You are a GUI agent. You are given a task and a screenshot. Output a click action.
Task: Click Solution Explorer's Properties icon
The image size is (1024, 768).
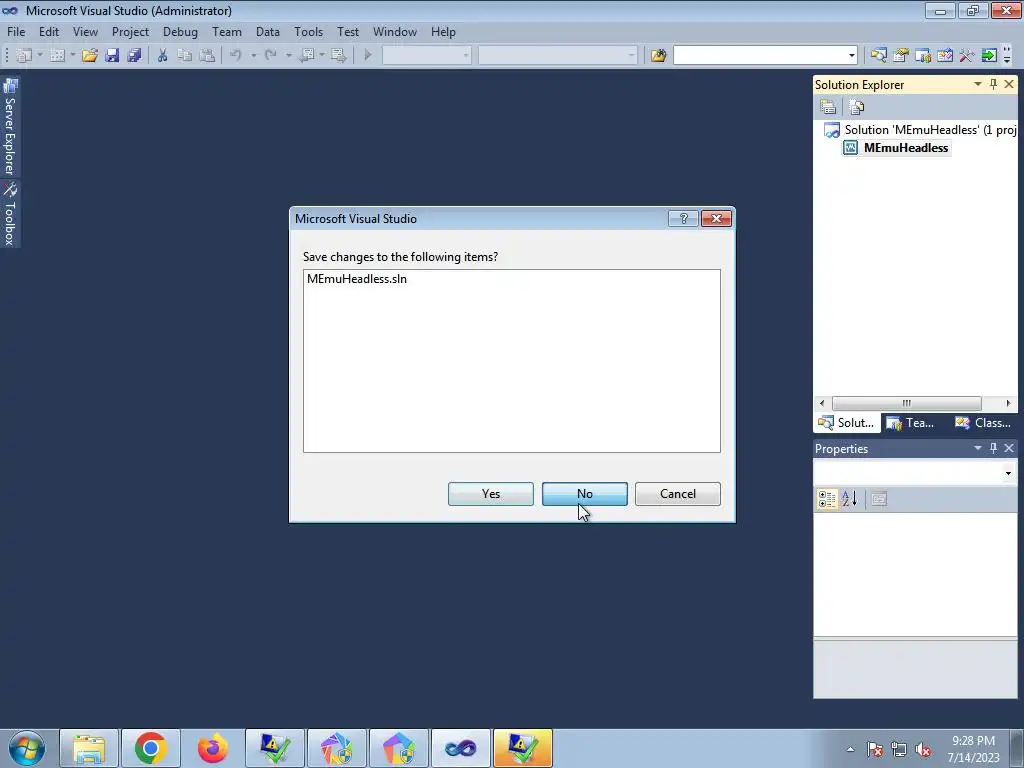point(828,107)
